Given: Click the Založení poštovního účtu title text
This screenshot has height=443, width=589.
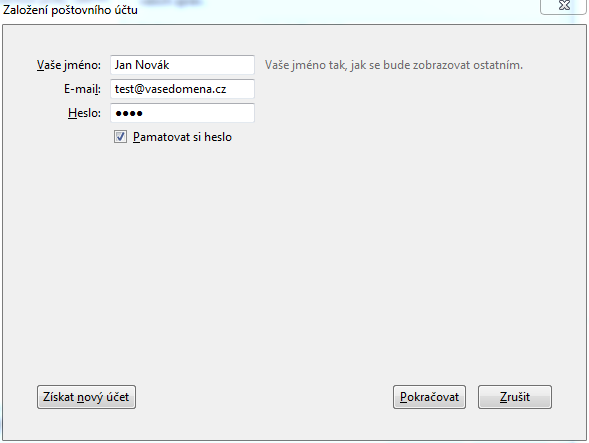Looking at the screenshot, I should [70, 10].
